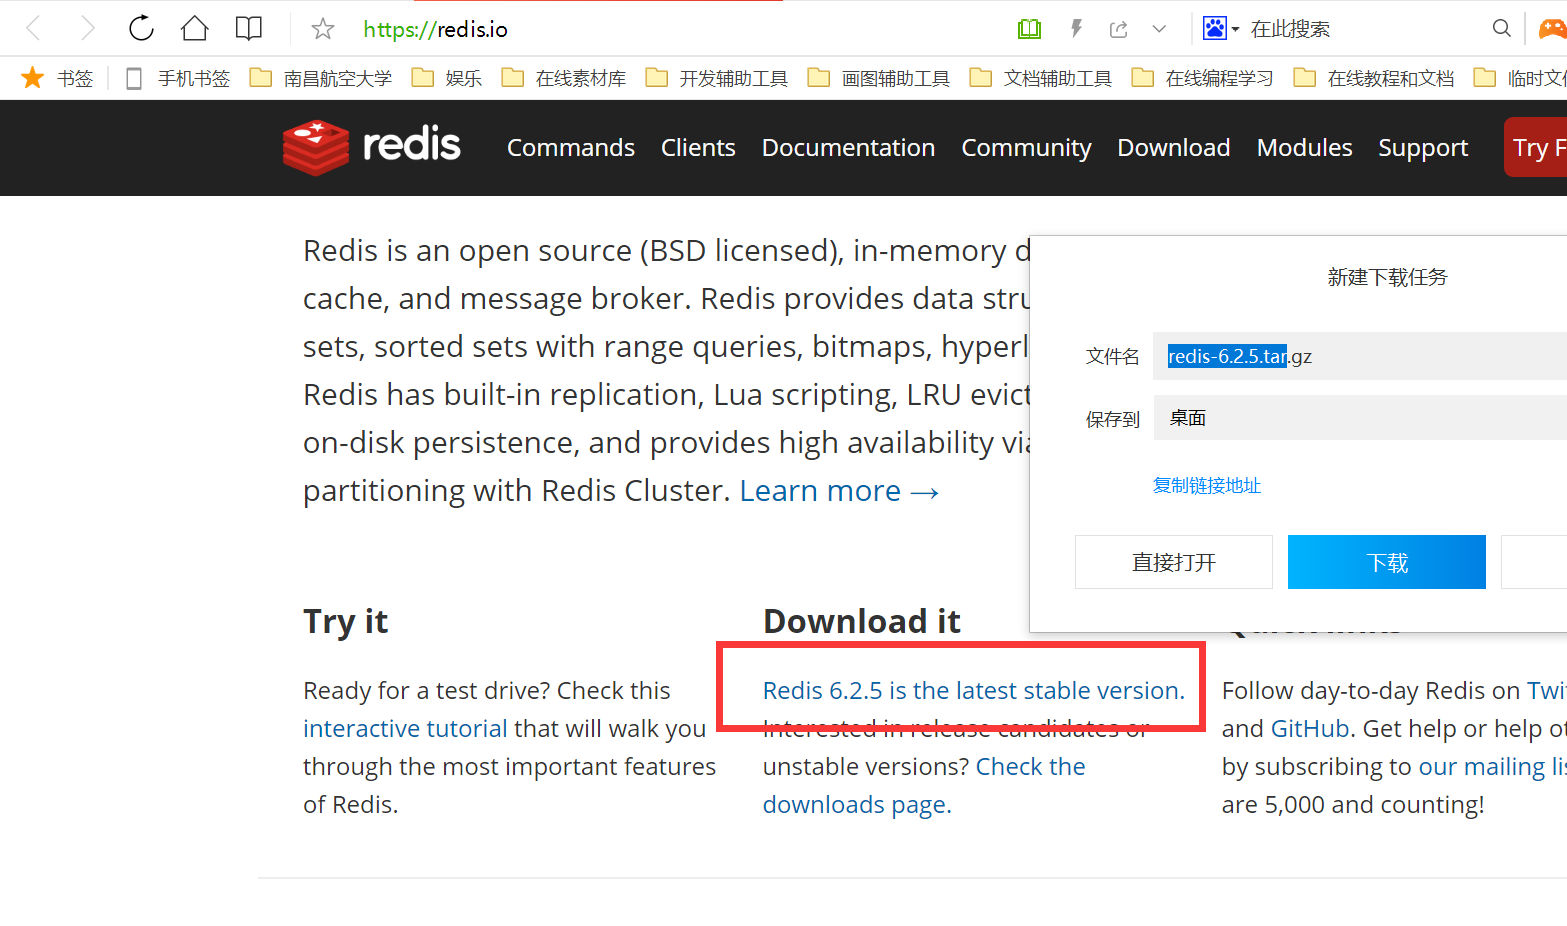Click the redis.io address bar URL
This screenshot has width=1567, height=926.
pyautogui.click(x=435, y=30)
